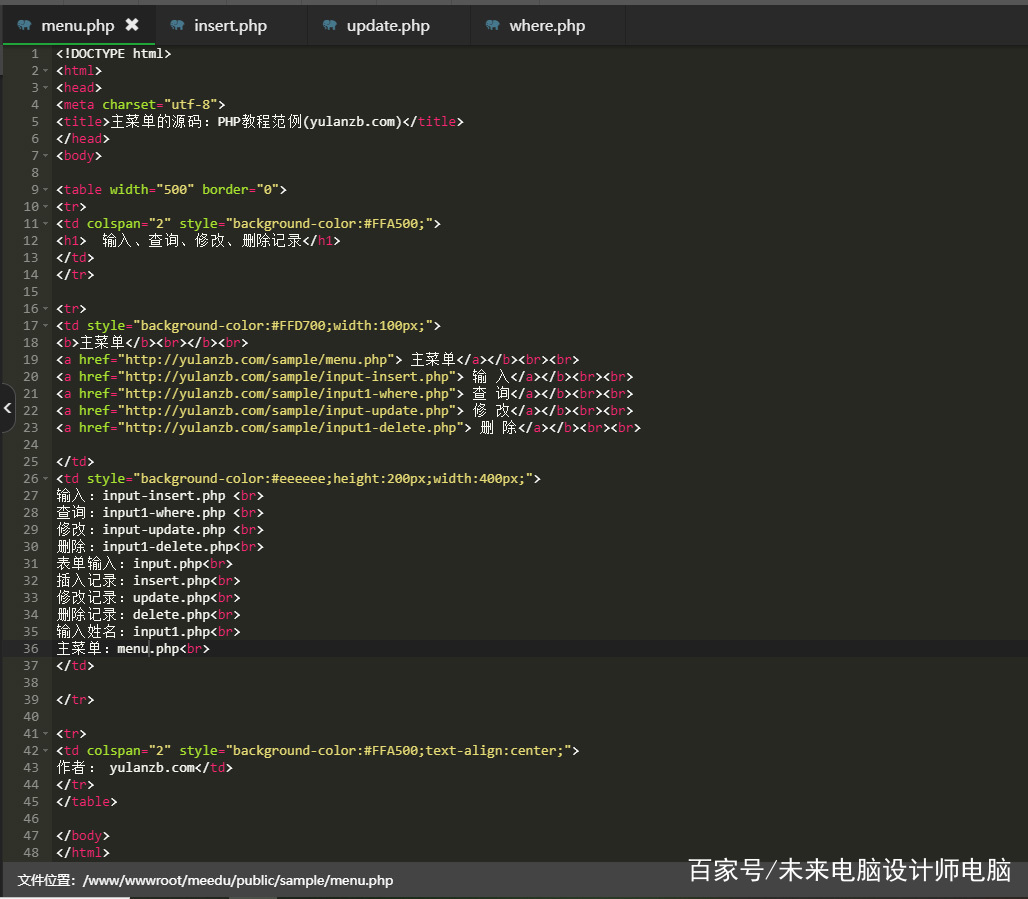Click line number 36 in the gutter
Viewport: 1028px width, 899px height.
tap(31, 649)
